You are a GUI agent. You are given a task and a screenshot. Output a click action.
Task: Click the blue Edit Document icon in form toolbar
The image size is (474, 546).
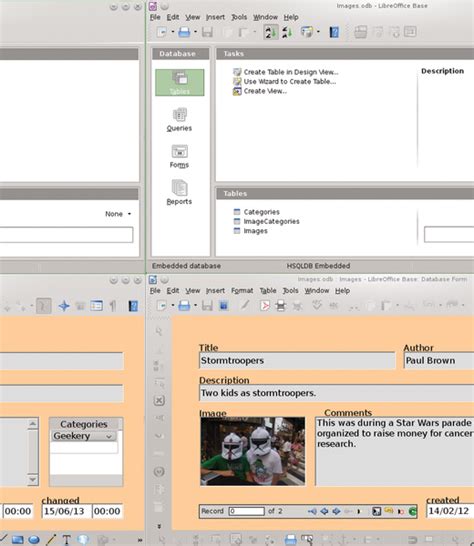pyautogui.click(x=224, y=306)
